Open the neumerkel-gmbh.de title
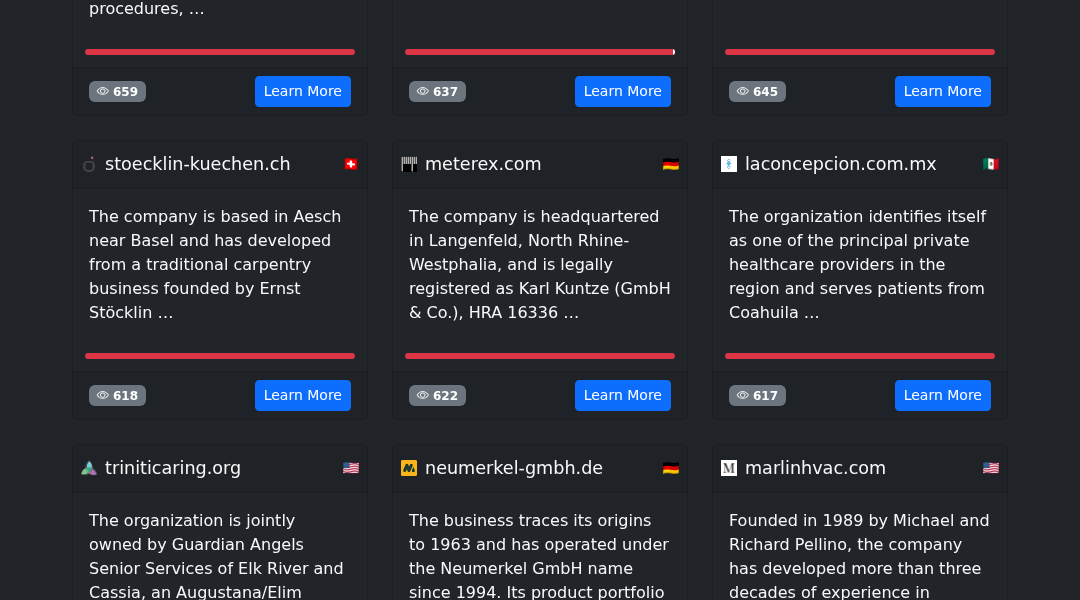 point(514,468)
